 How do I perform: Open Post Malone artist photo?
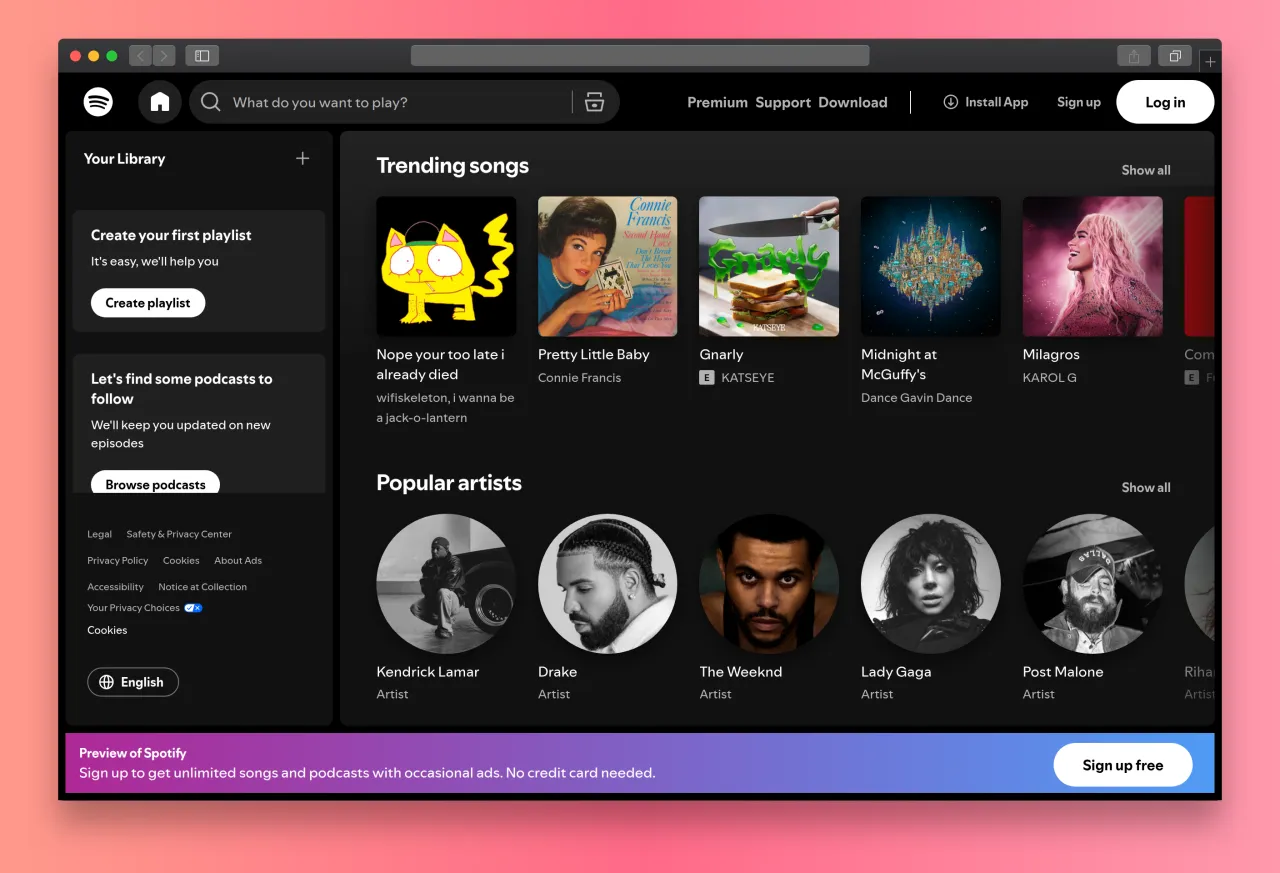pyautogui.click(x=1093, y=584)
